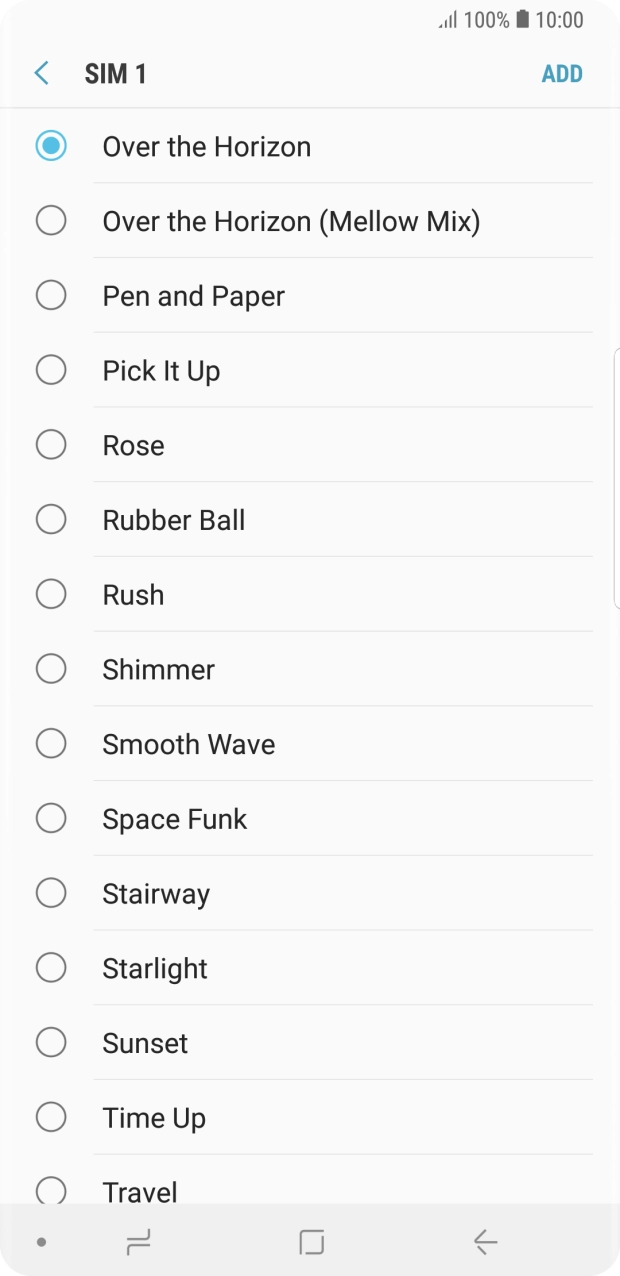Tap the back arrow beside SIM 1

click(x=41, y=73)
